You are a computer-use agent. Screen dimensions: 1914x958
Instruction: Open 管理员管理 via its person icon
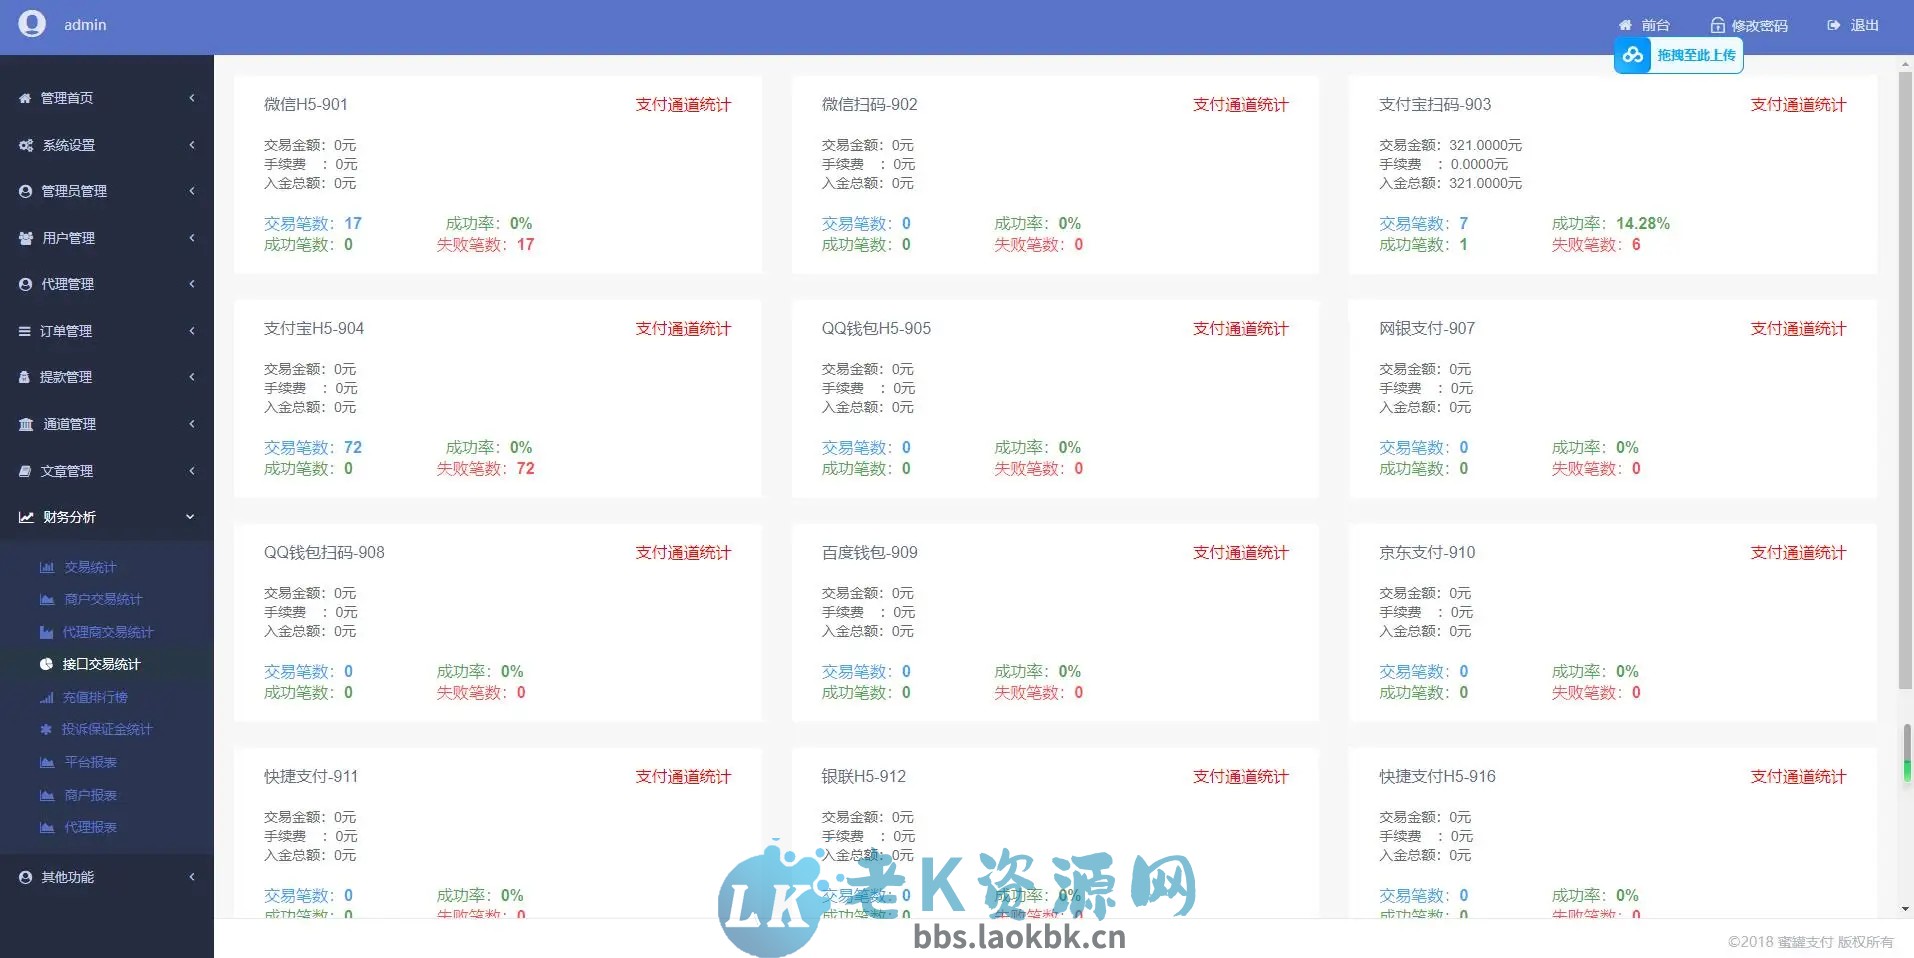(25, 191)
